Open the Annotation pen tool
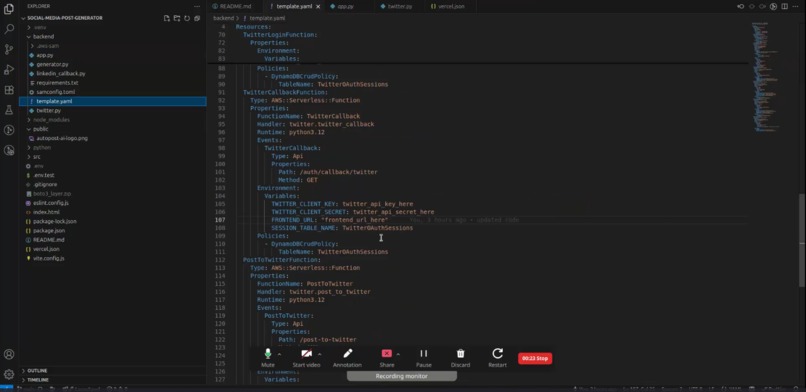The width and height of the screenshot is (806, 392). pos(347,358)
